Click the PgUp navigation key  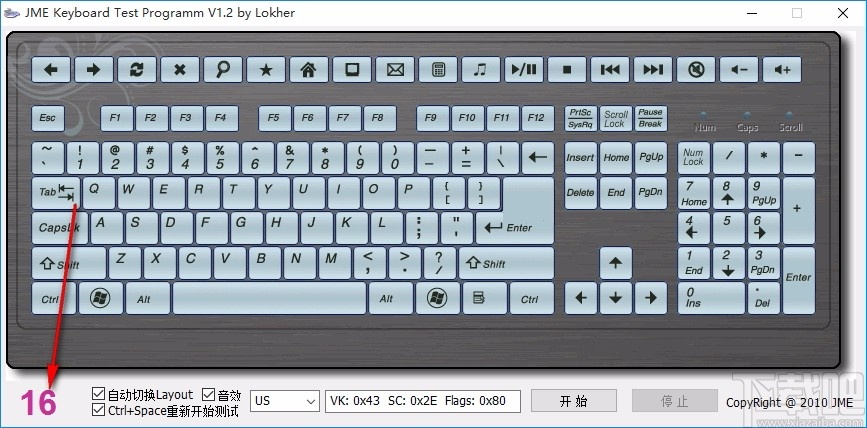coord(651,158)
